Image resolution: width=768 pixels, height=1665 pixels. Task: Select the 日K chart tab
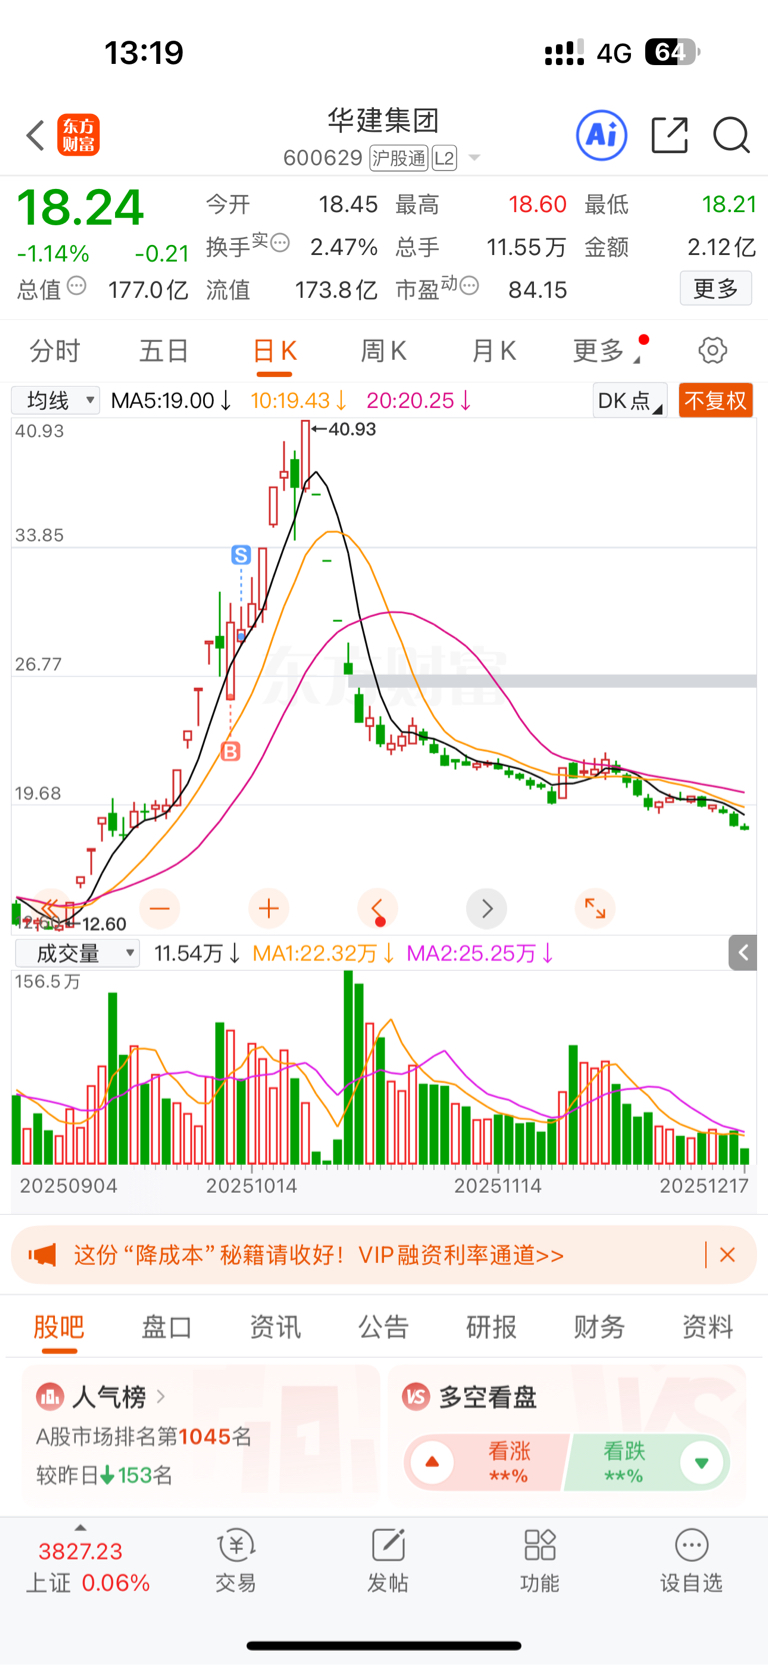pyautogui.click(x=274, y=351)
